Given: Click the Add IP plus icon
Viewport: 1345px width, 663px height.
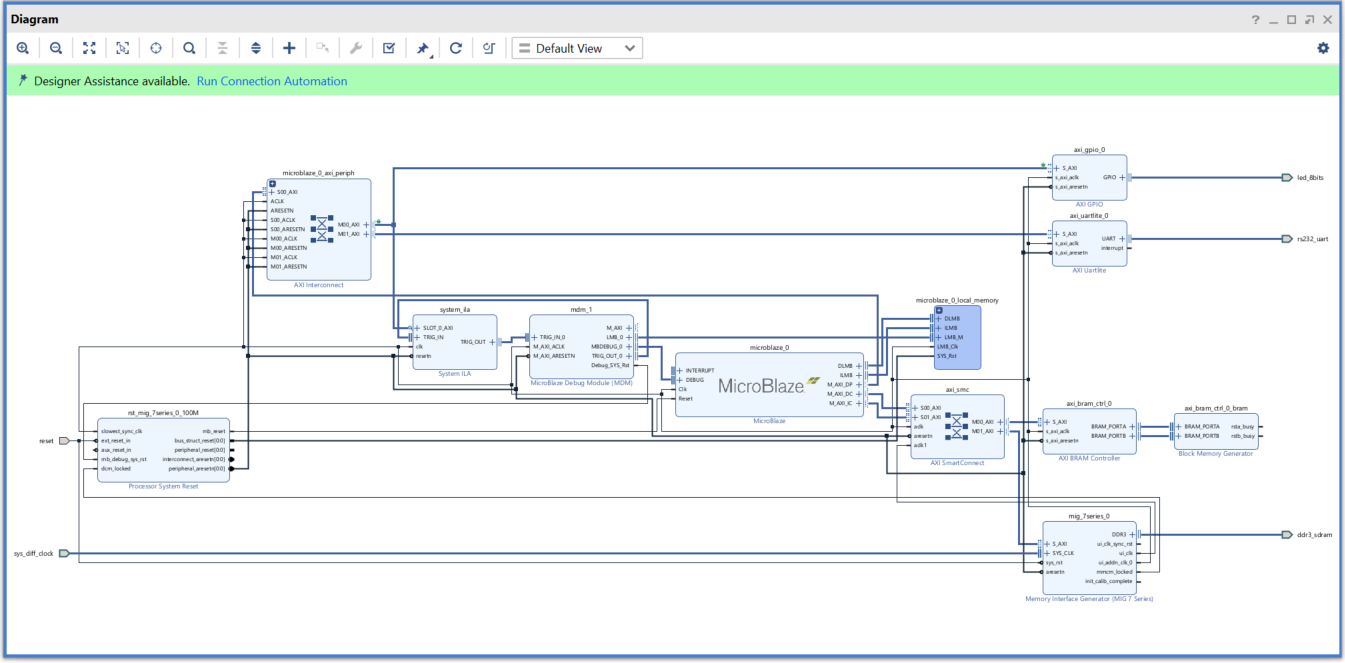Looking at the screenshot, I should pyautogui.click(x=289, y=48).
